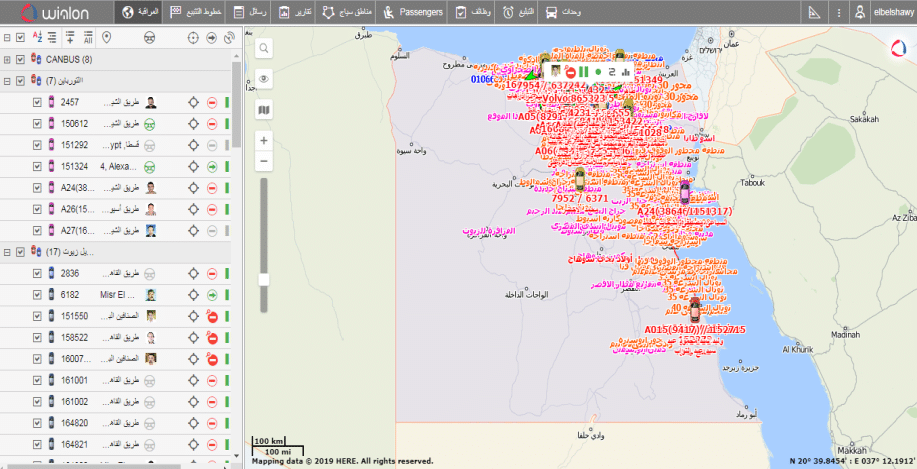Image resolution: width=917 pixels, height=469 pixels.
Task: Toggle the CANBUS group checkbox
Action: [x=20, y=59]
